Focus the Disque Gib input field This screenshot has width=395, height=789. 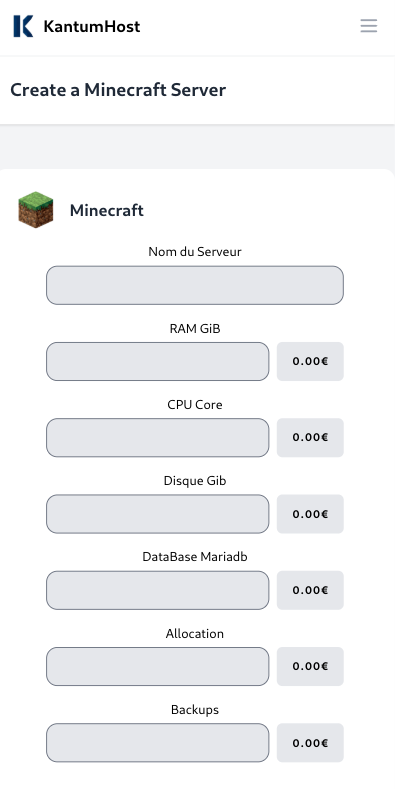point(157,514)
